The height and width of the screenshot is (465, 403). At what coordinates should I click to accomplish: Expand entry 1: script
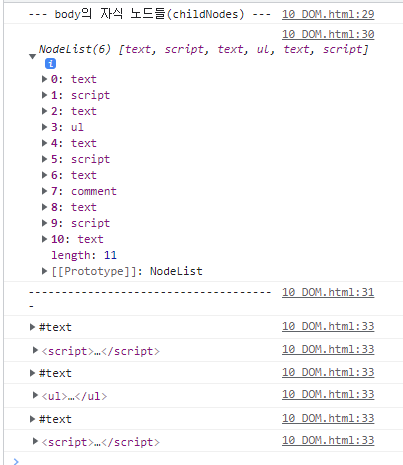44,95
